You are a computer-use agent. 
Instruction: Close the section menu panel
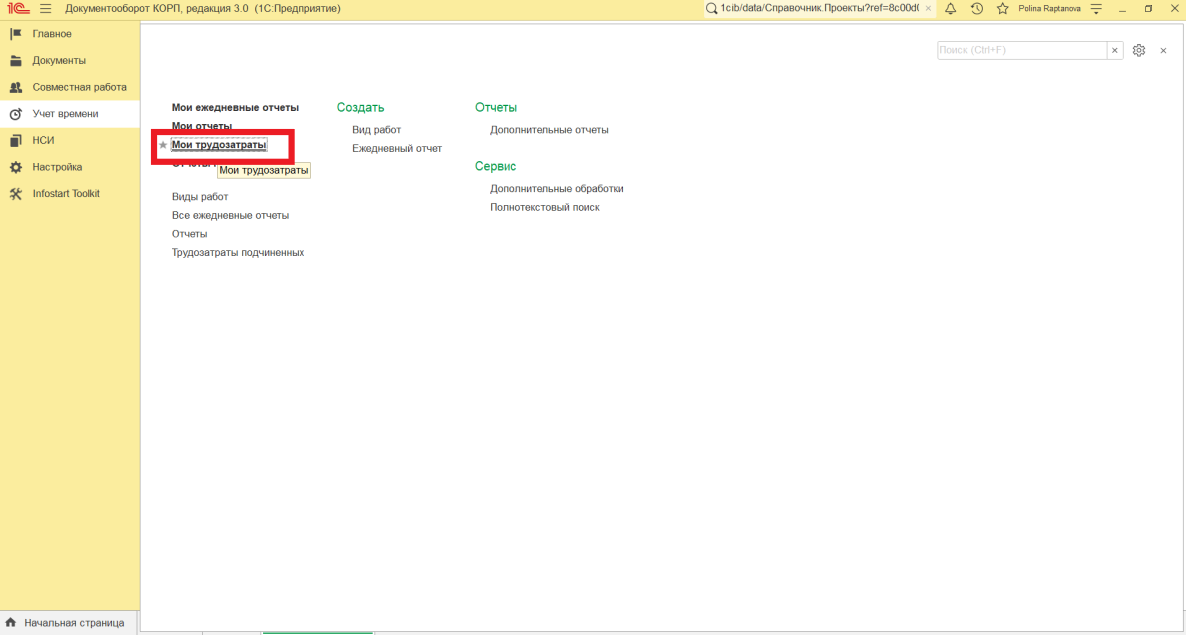(1163, 50)
